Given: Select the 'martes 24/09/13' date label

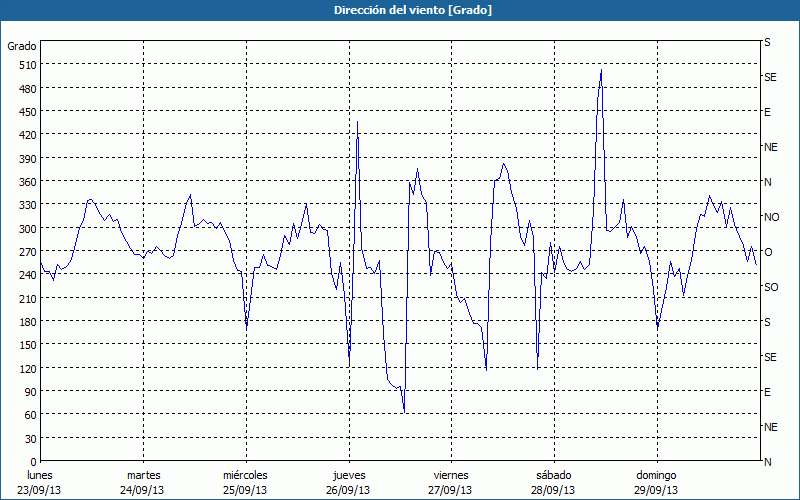Looking at the screenshot, I should click(x=143, y=482).
